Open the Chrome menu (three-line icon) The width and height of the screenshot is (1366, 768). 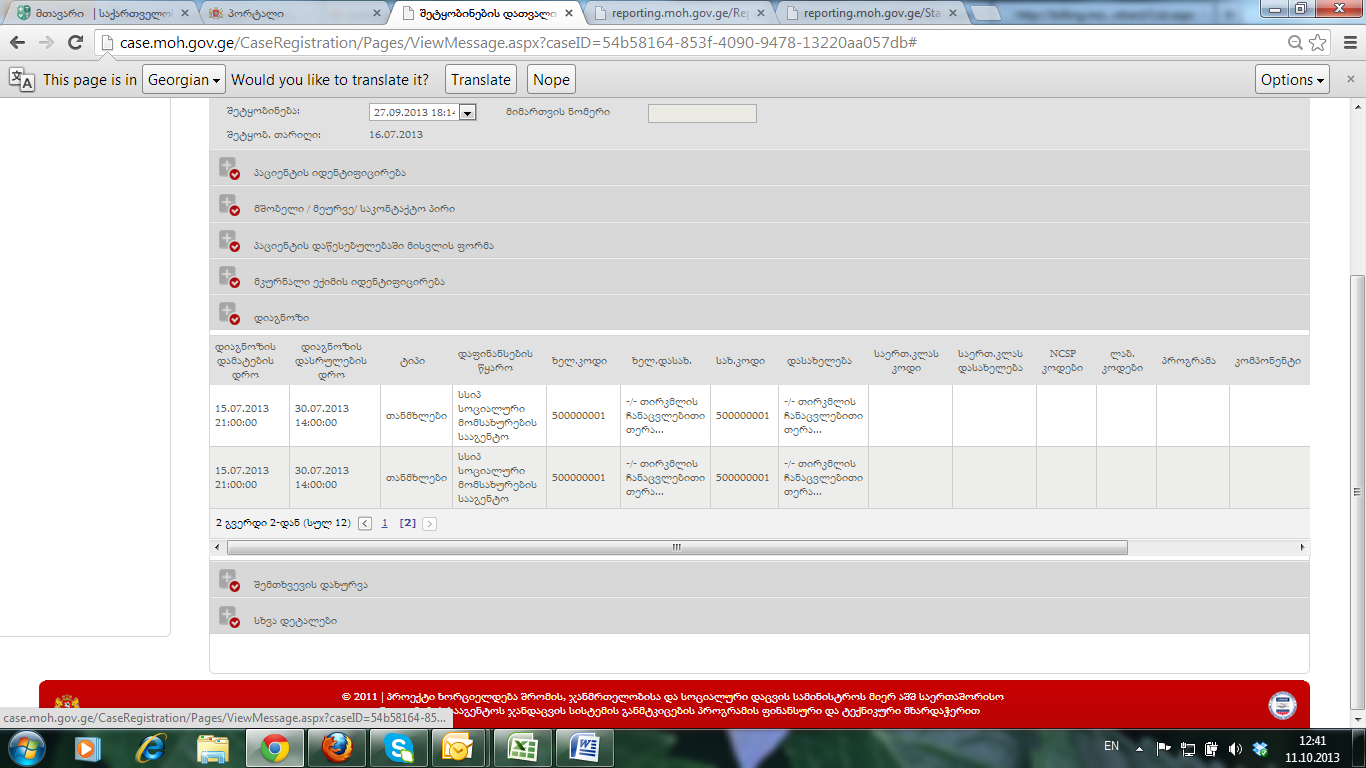[x=1350, y=43]
